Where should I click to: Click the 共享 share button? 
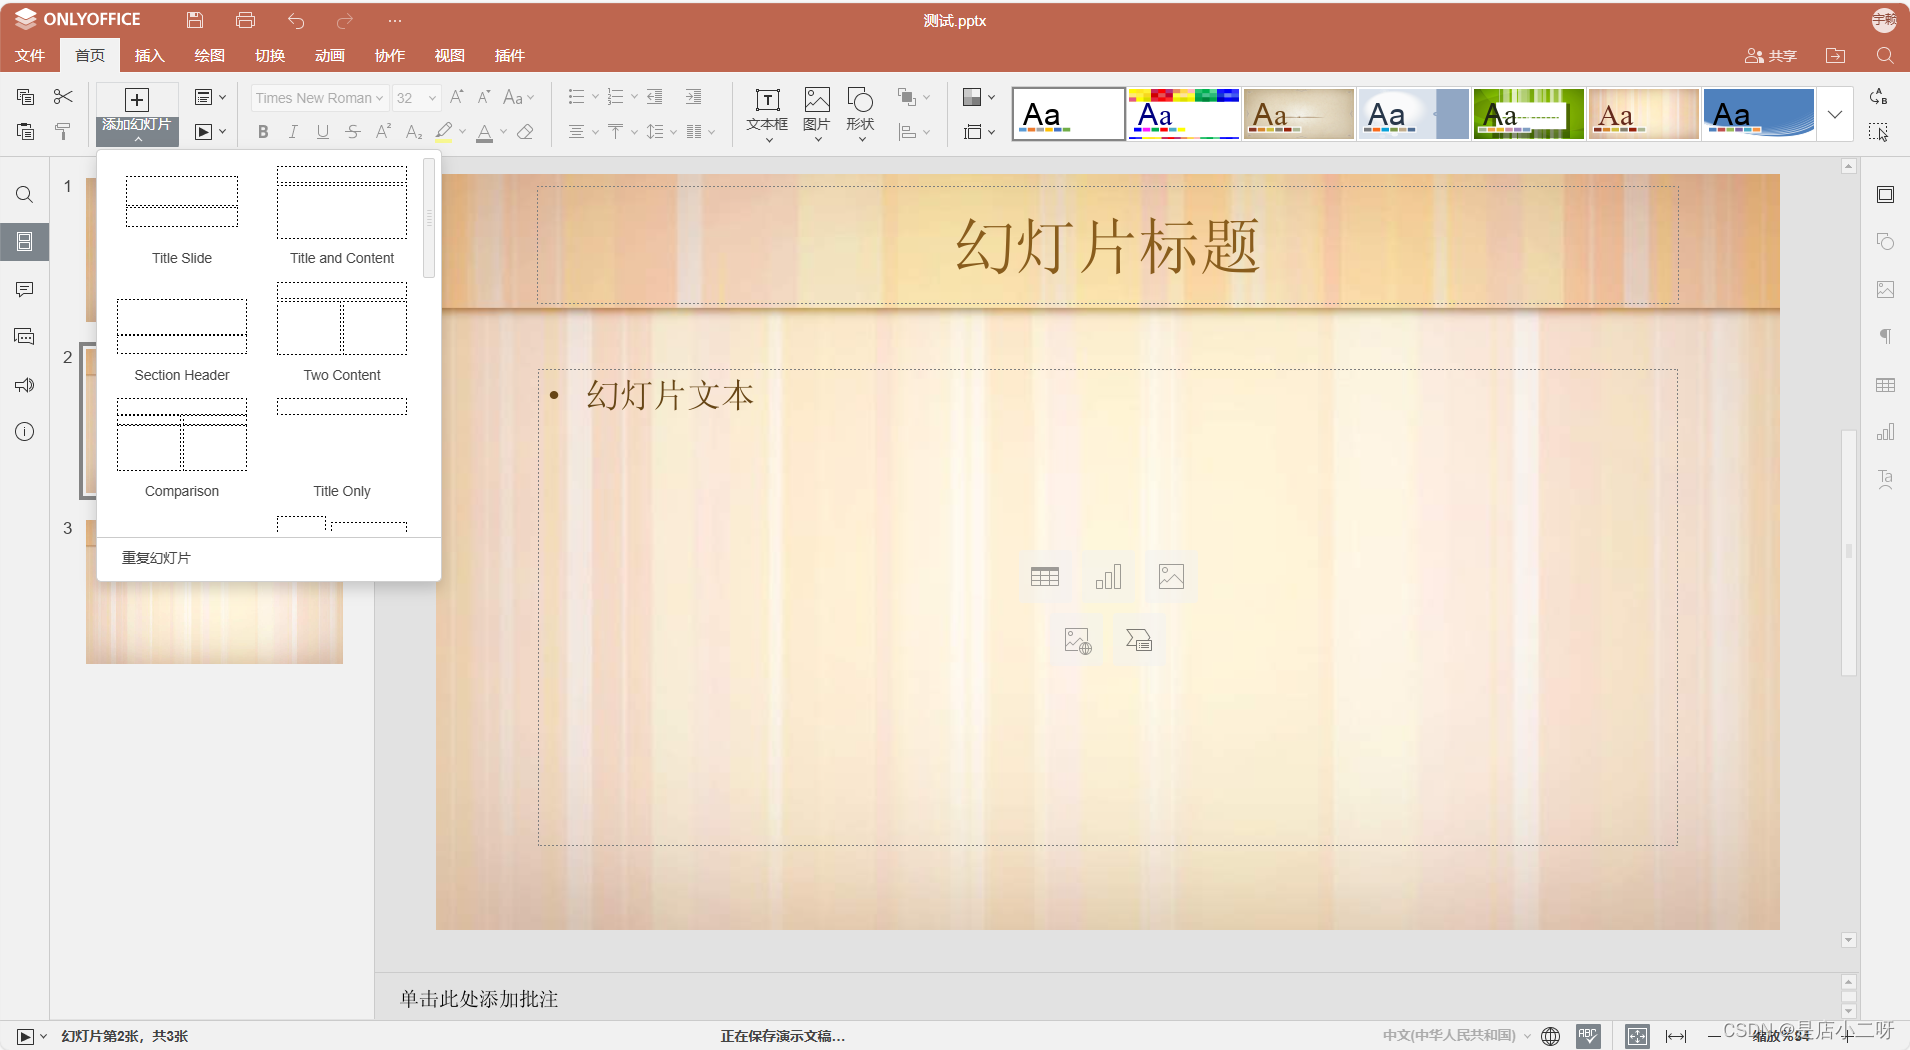click(x=1771, y=56)
